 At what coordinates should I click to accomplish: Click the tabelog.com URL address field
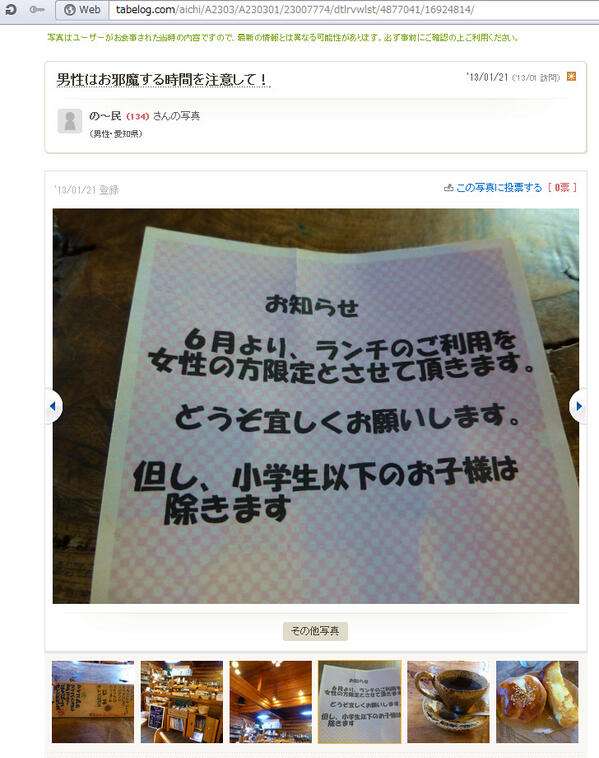point(355,10)
